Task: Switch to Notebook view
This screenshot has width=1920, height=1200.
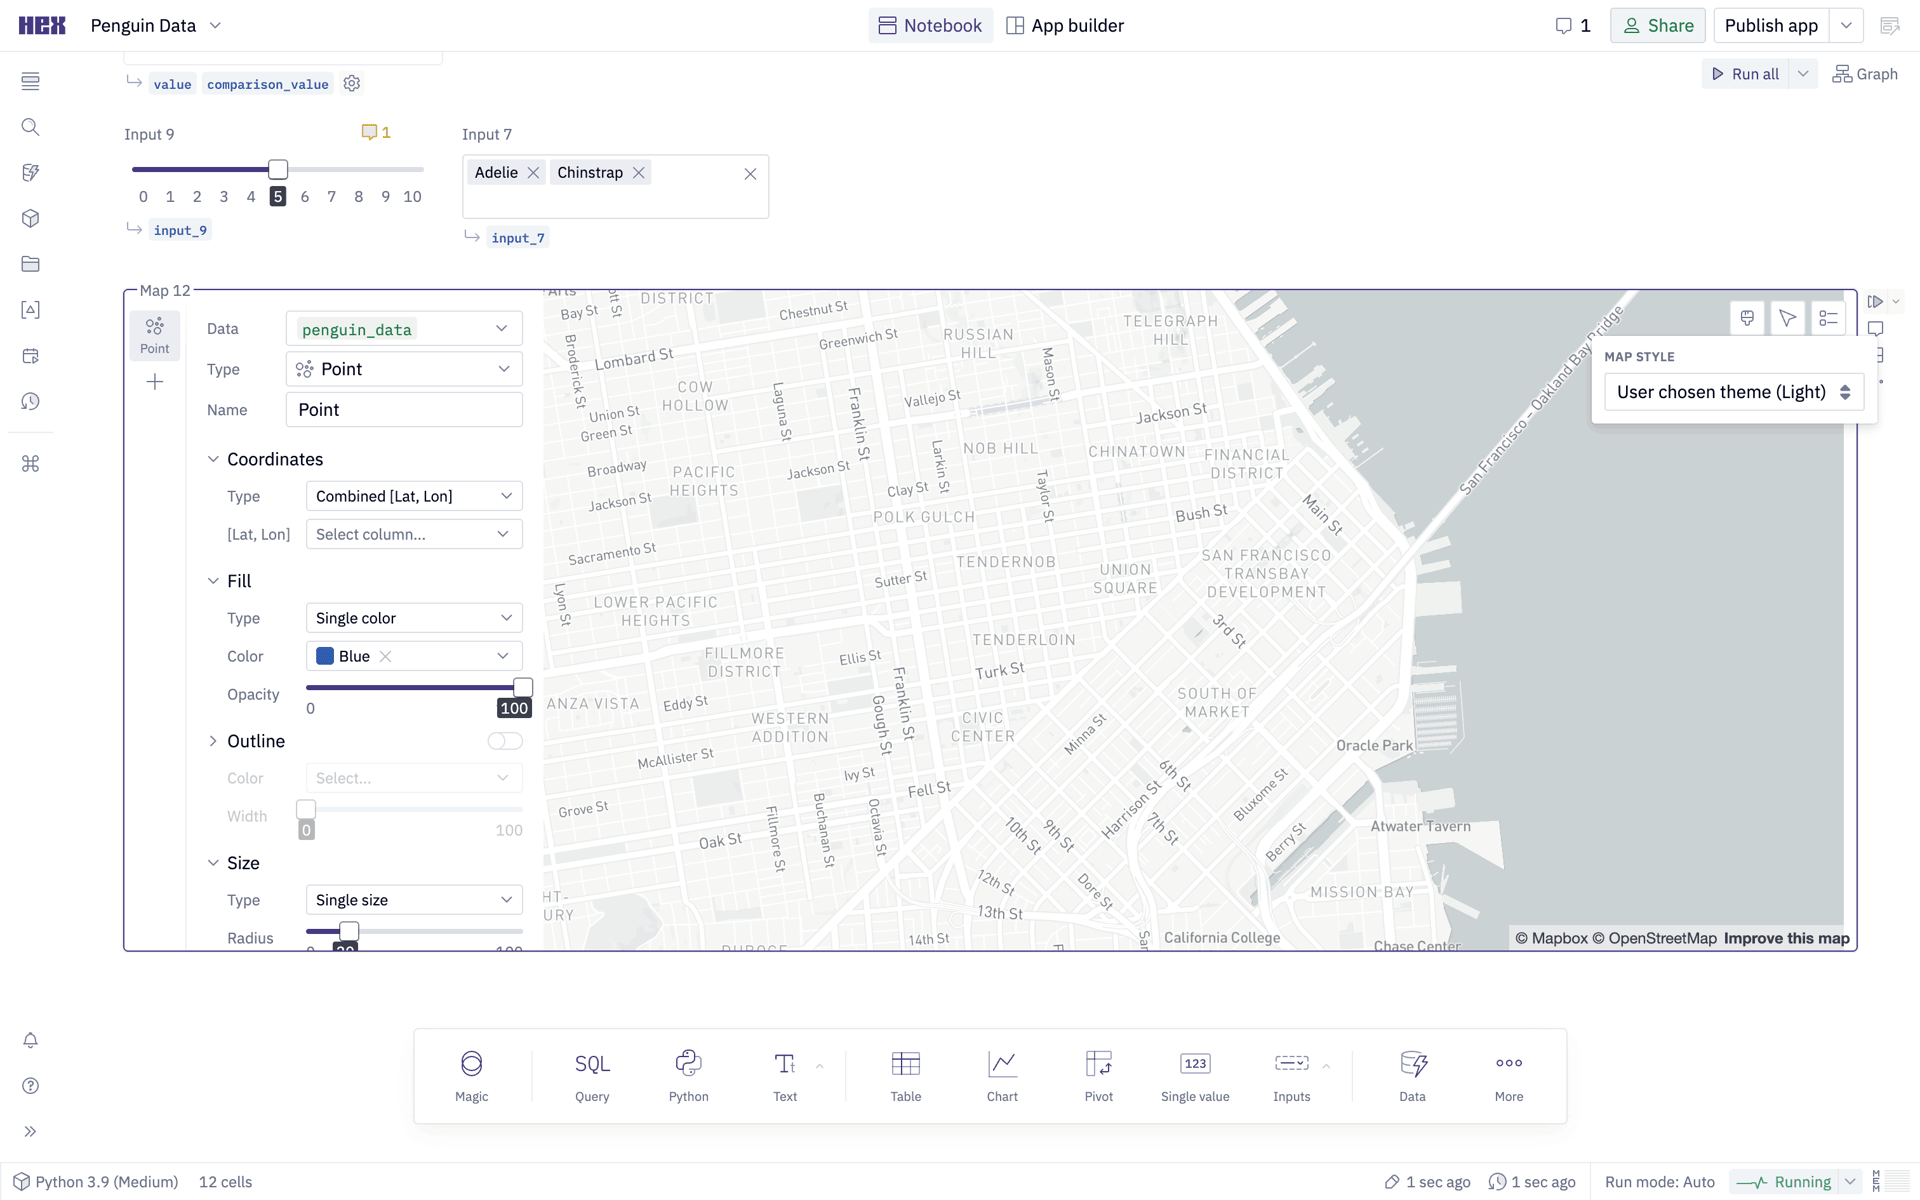Action: pyautogui.click(x=930, y=26)
